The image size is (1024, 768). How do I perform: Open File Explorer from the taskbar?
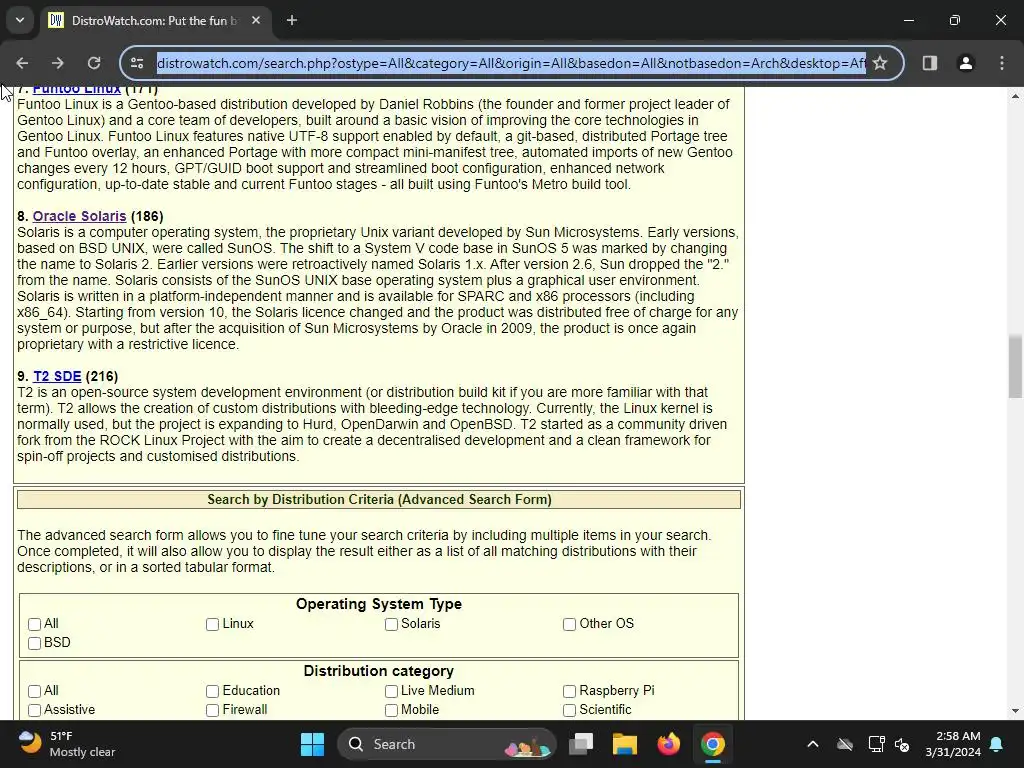tap(624, 744)
